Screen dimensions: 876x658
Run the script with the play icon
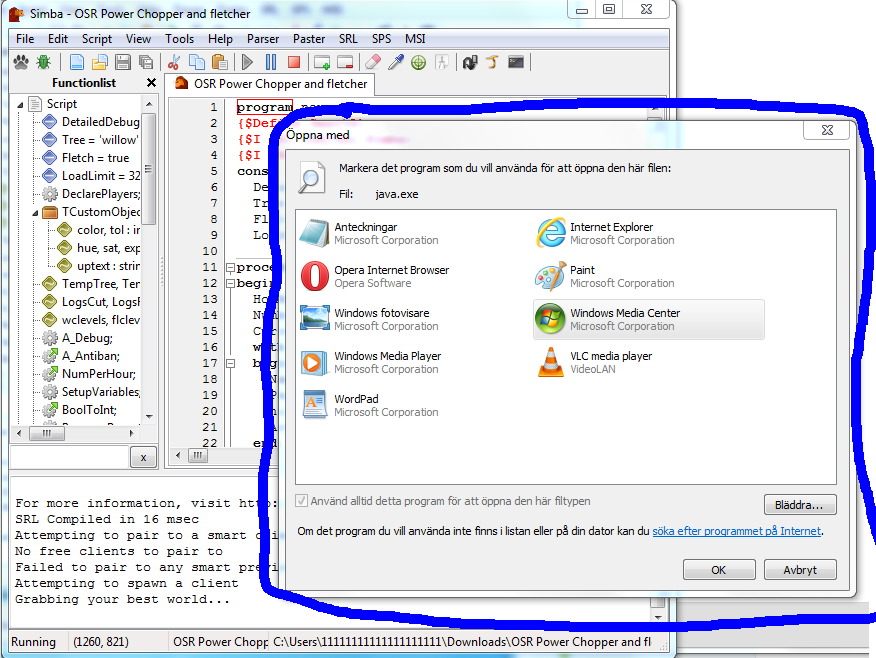pyautogui.click(x=247, y=62)
